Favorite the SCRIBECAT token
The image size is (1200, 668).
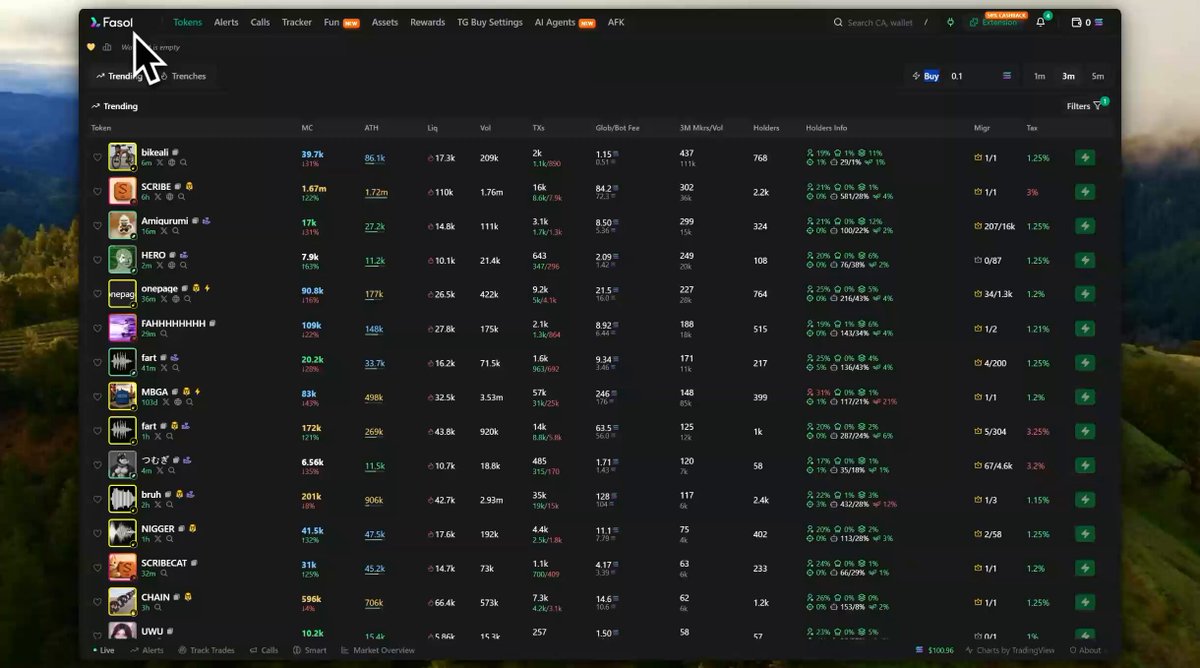(x=98, y=568)
